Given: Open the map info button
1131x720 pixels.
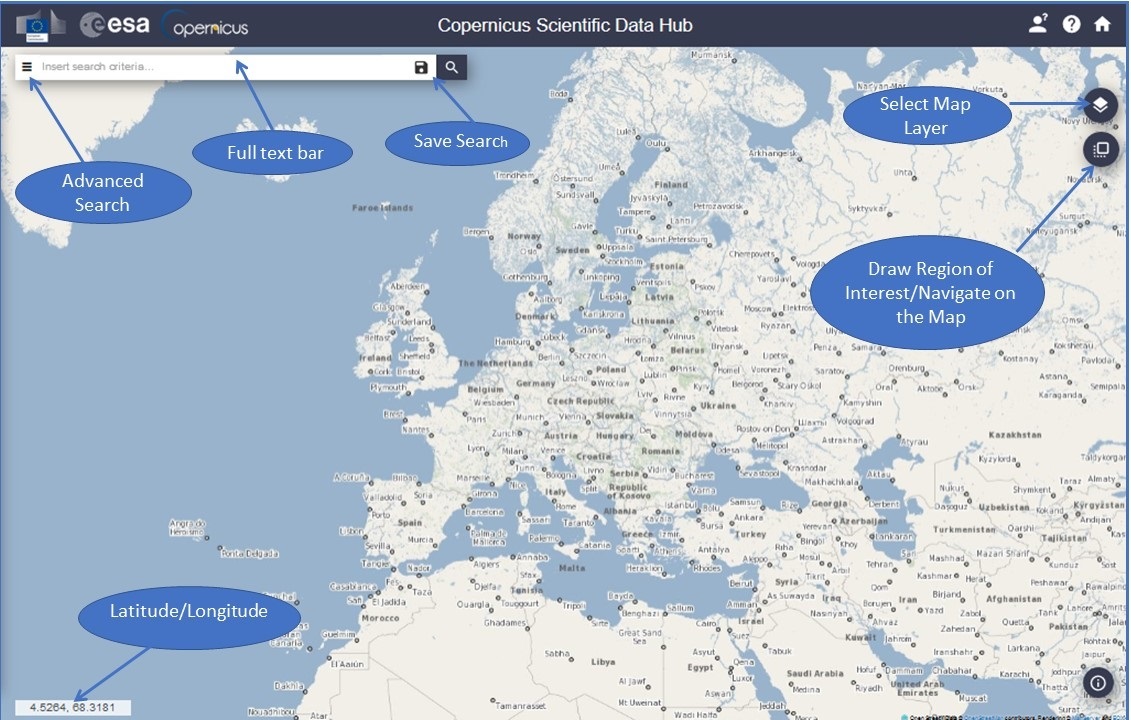Looking at the screenshot, I should [x=1098, y=683].
